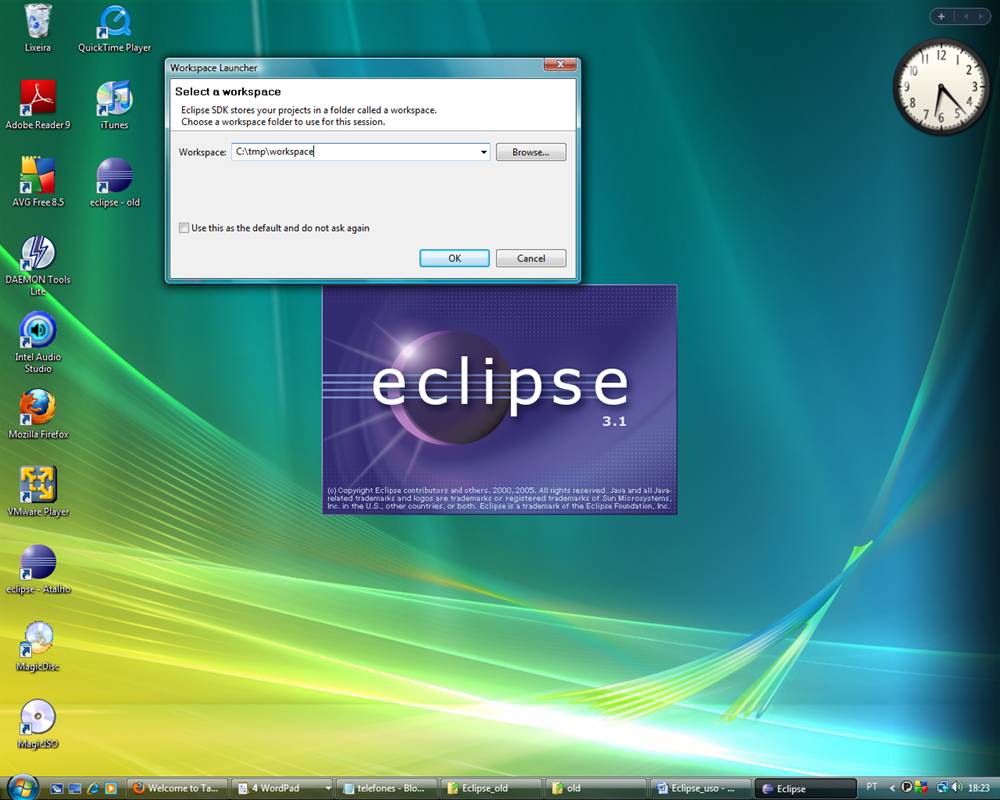Cancel the Workspace Launcher dialog
Image resolution: width=1000 pixels, height=800 pixels.
(531, 258)
